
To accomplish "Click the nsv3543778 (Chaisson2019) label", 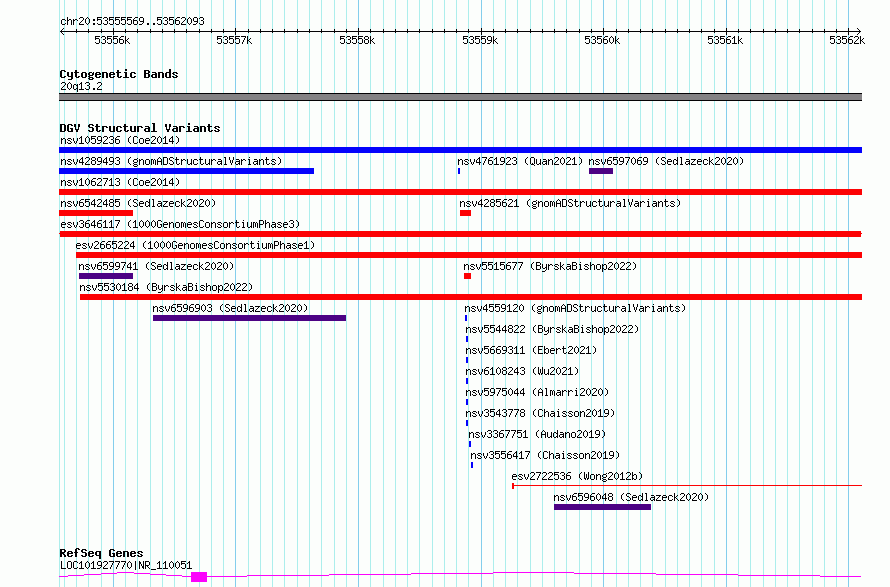I will [x=540, y=413].
